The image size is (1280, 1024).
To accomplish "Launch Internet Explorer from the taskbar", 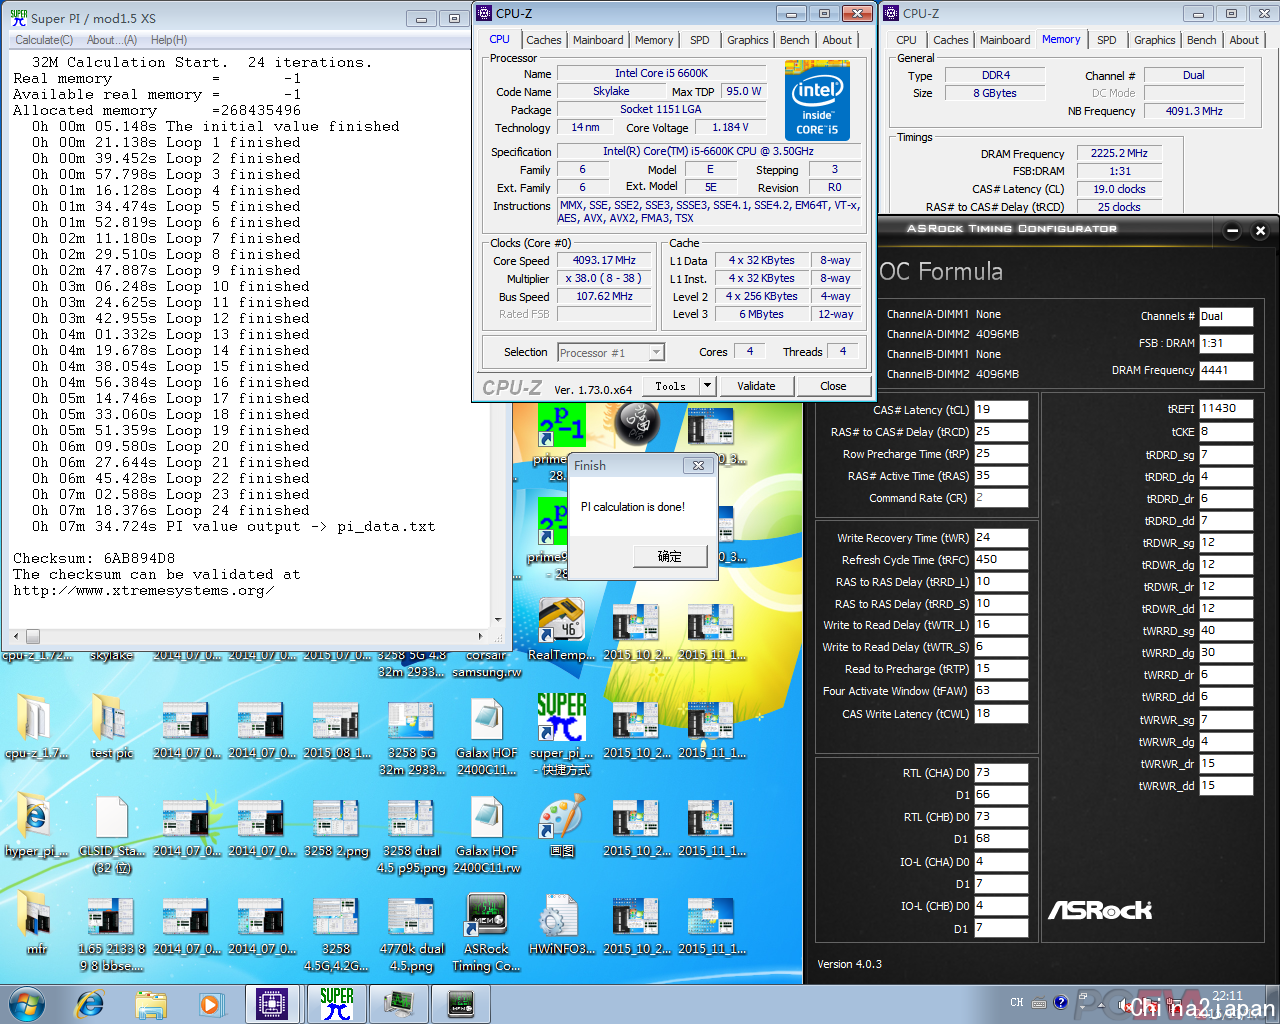I will (90, 1003).
